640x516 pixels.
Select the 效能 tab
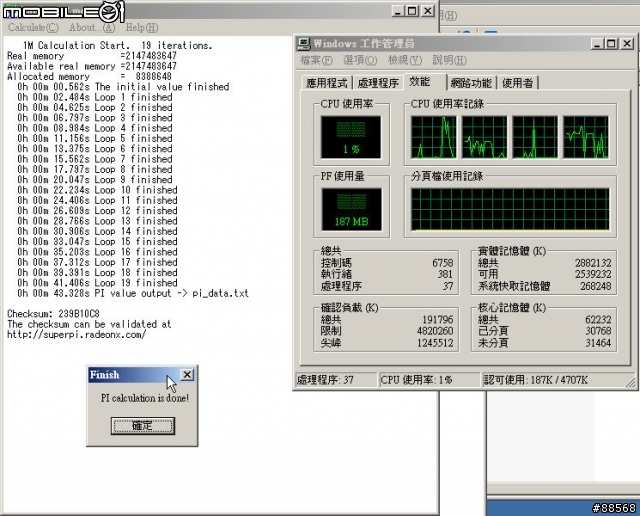(424, 82)
